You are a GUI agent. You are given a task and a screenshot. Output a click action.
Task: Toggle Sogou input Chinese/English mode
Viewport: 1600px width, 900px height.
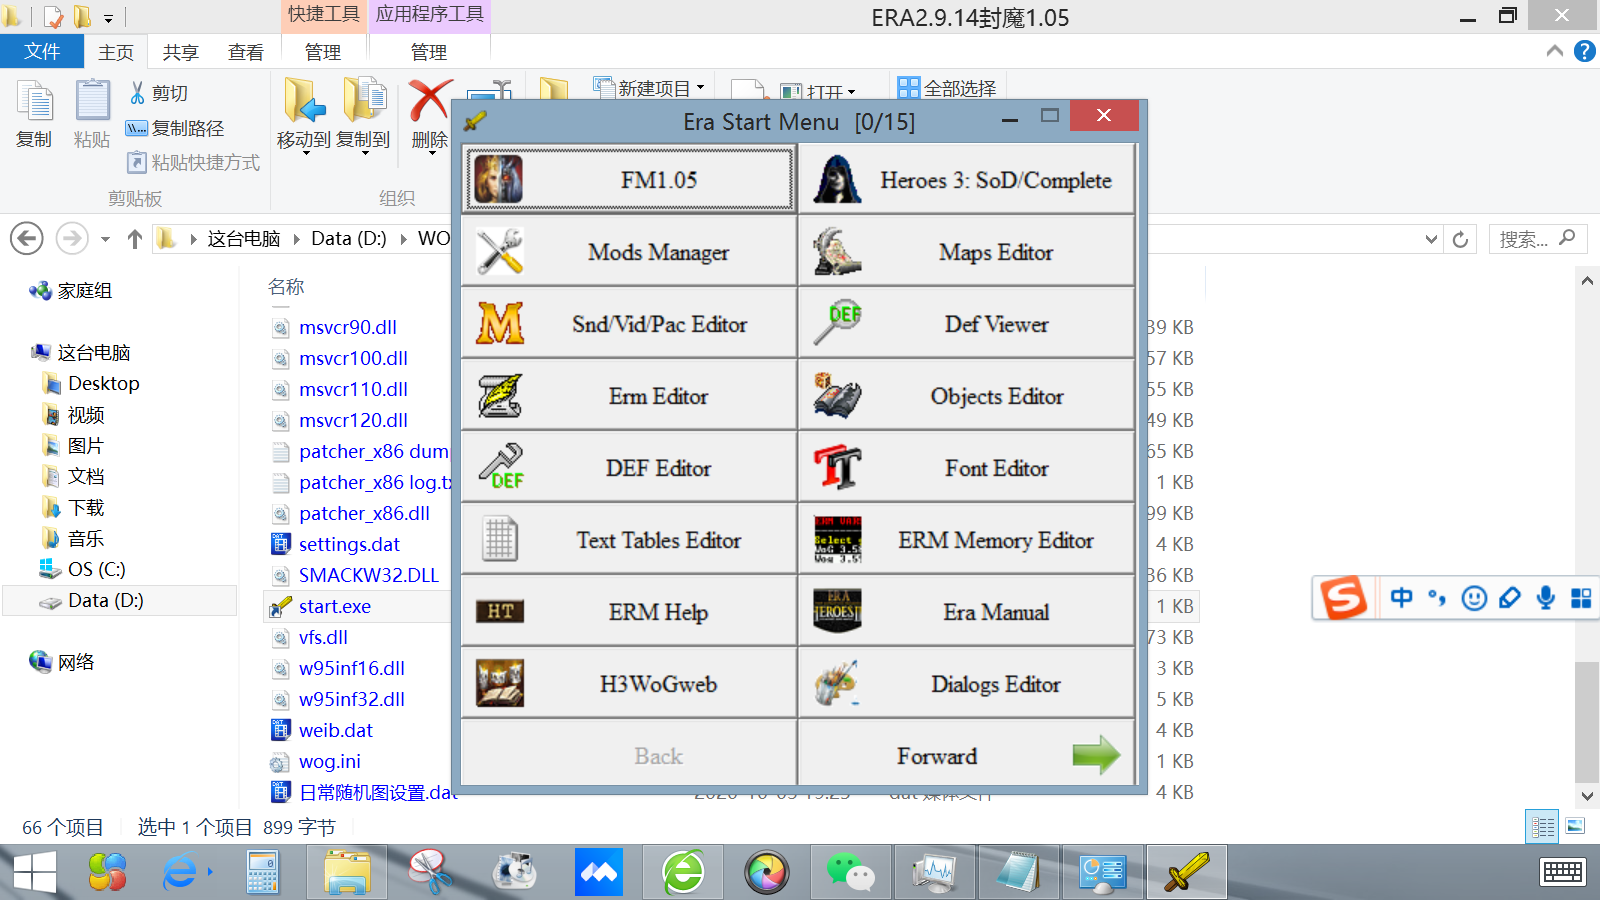coord(1401,598)
